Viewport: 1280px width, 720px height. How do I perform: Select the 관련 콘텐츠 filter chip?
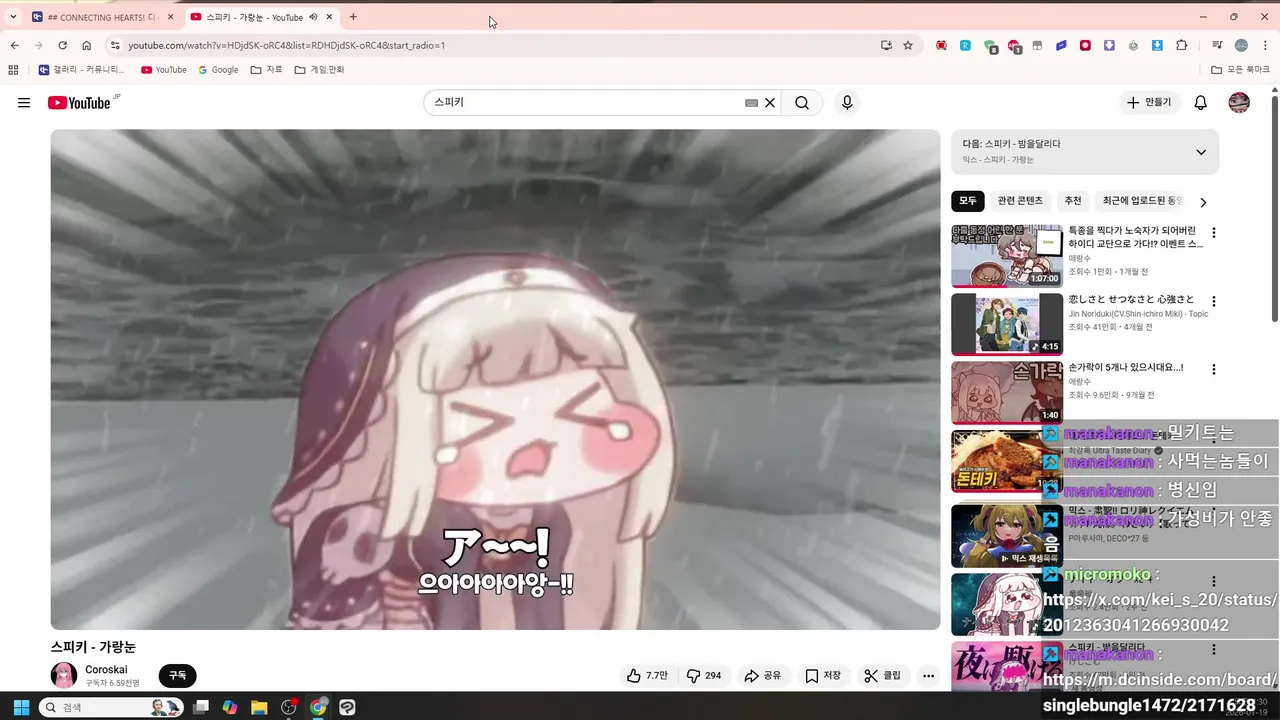pyautogui.click(x=1020, y=201)
